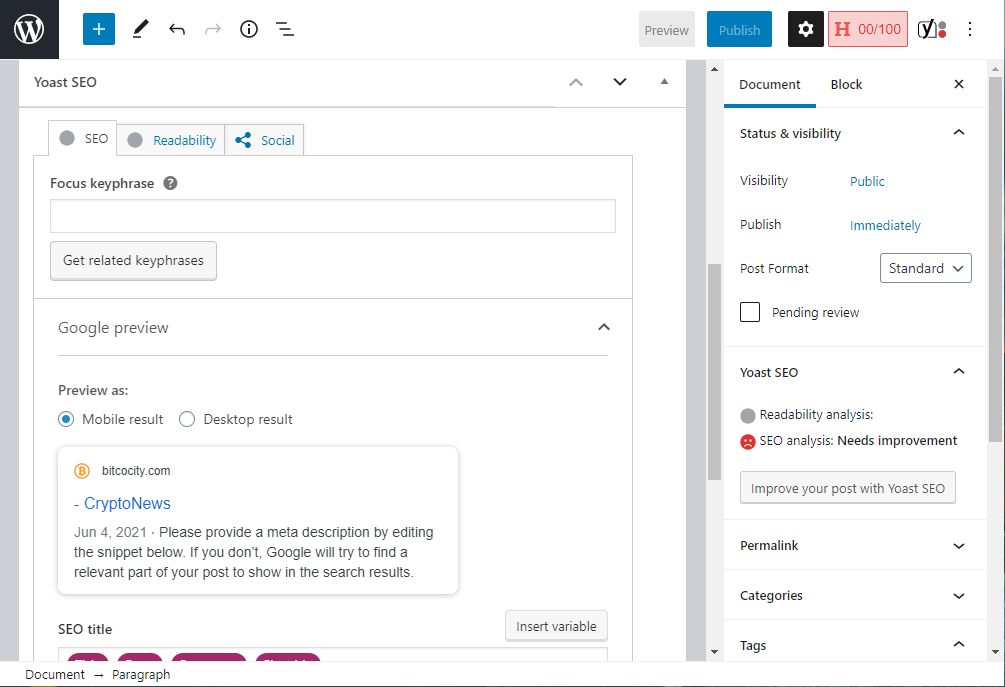Open the headline analyzer score 00/100

[868, 29]
